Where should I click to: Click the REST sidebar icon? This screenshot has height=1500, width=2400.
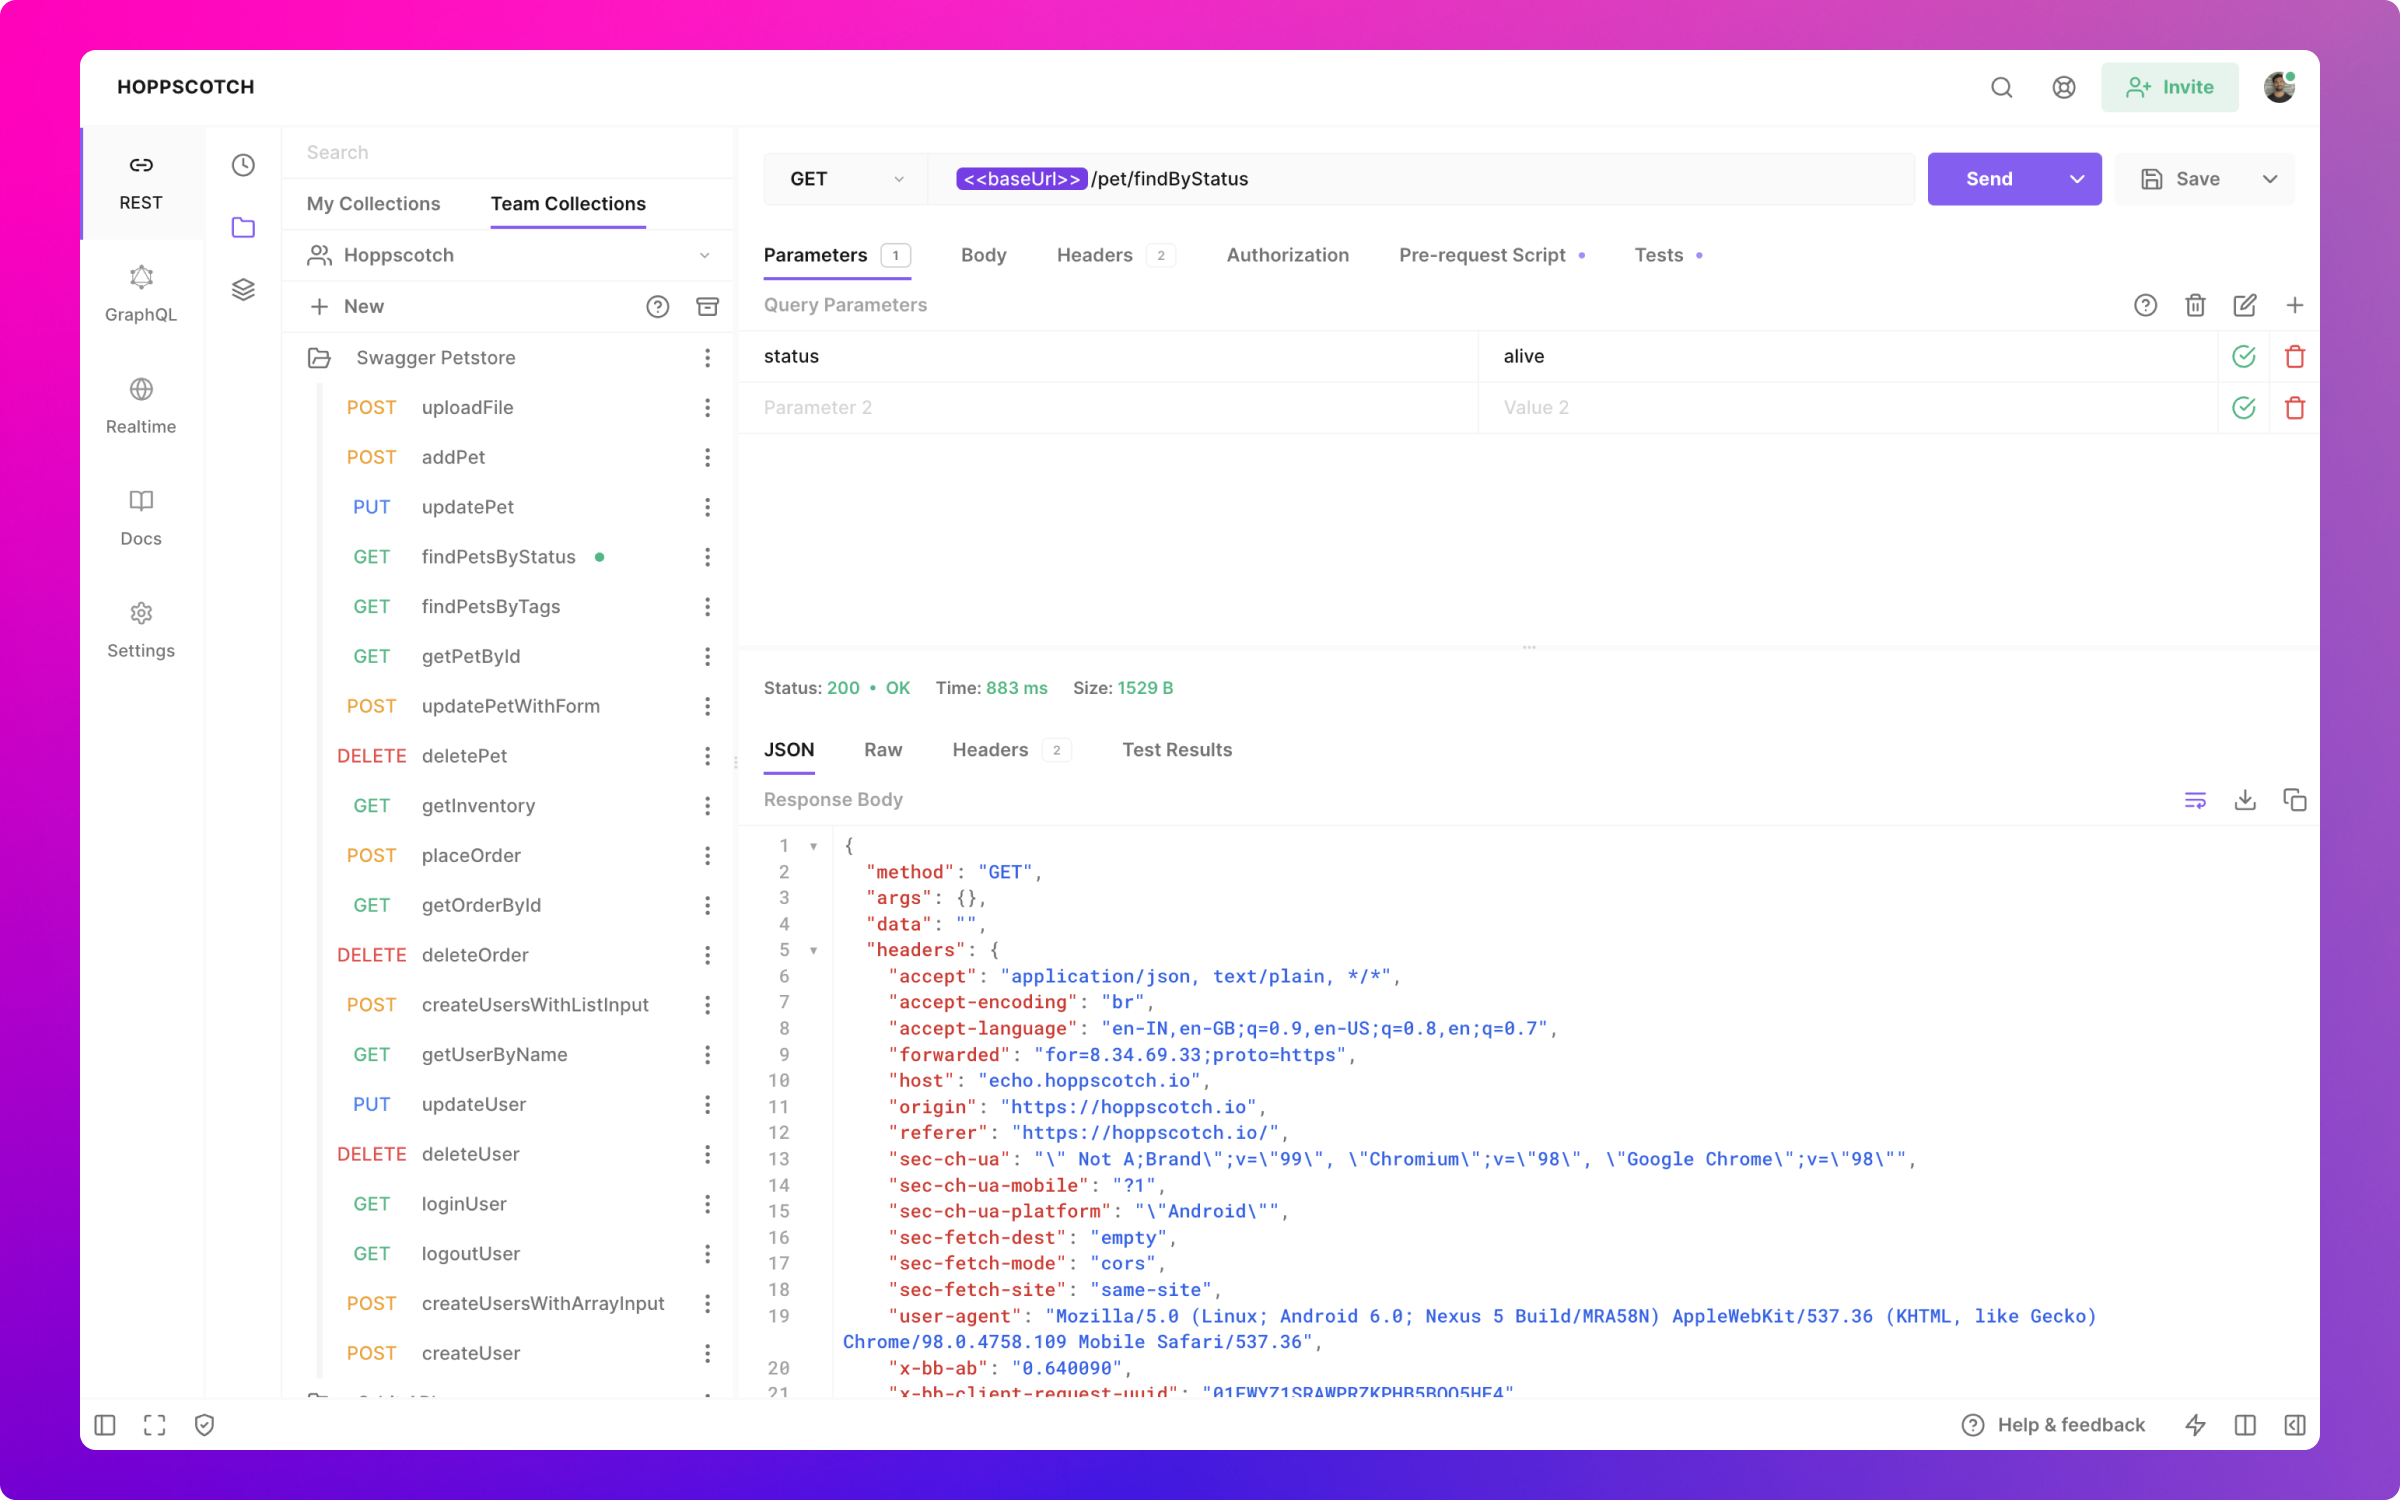coord(142,180)
